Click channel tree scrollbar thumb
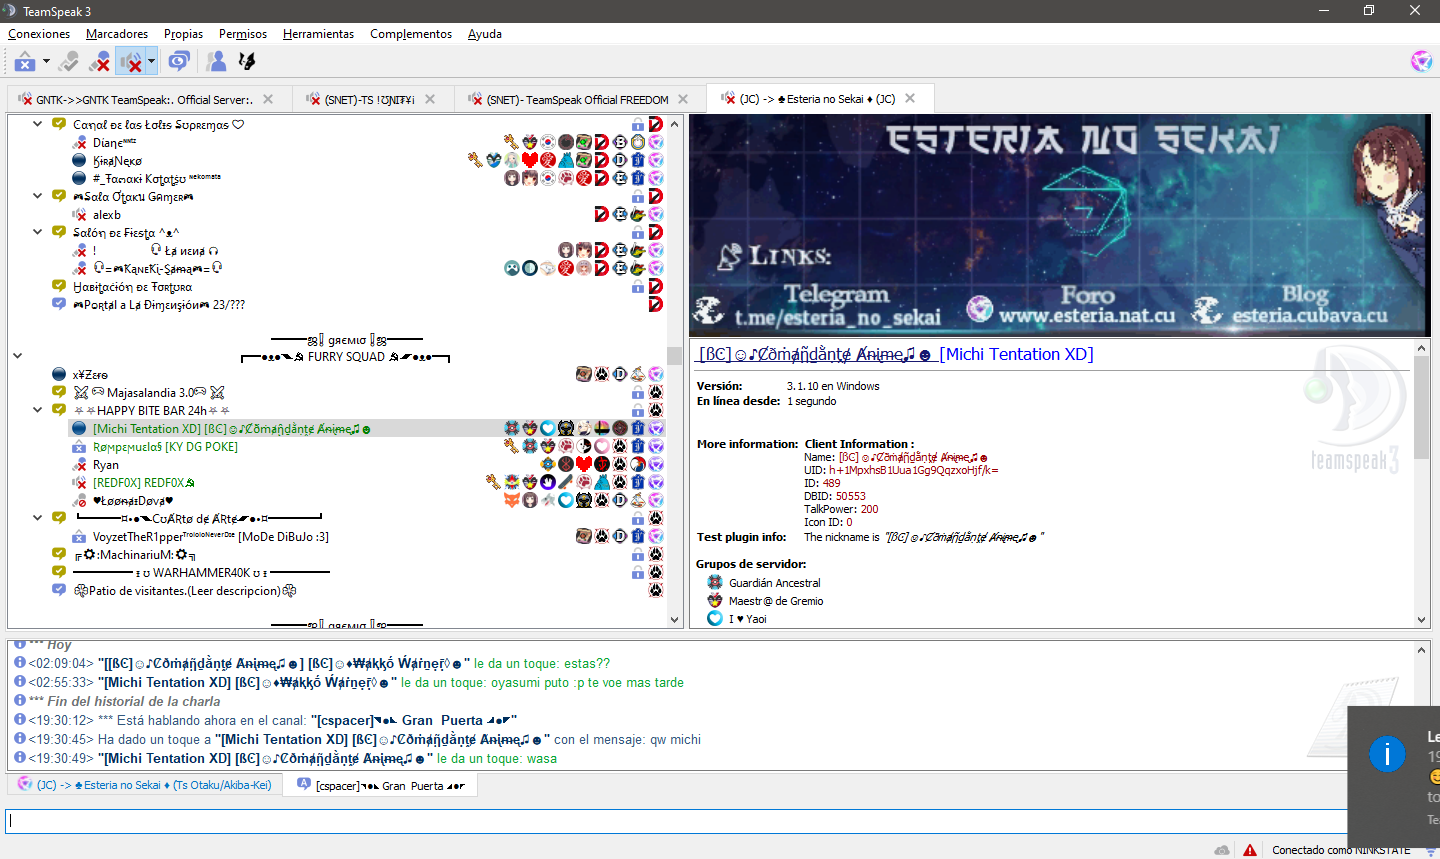Screen dimensions: 1440x859 [675, 356]
